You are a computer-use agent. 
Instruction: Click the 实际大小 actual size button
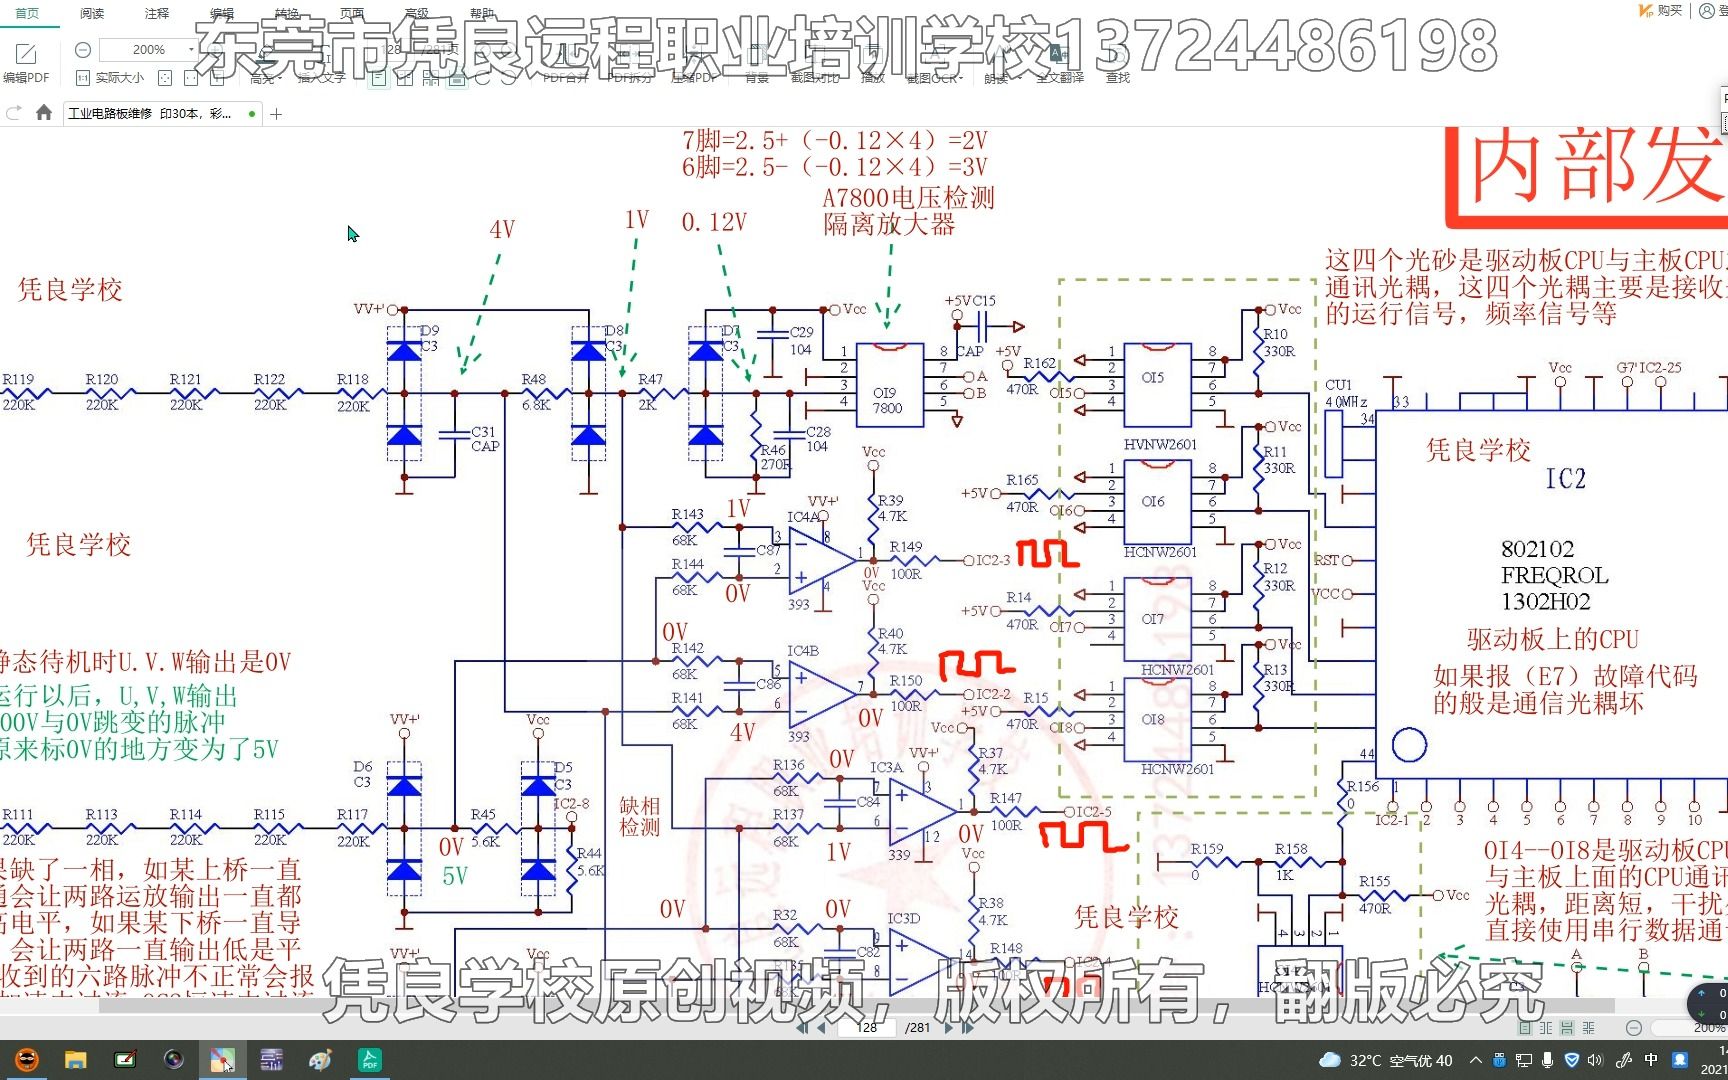pos(111,77)
